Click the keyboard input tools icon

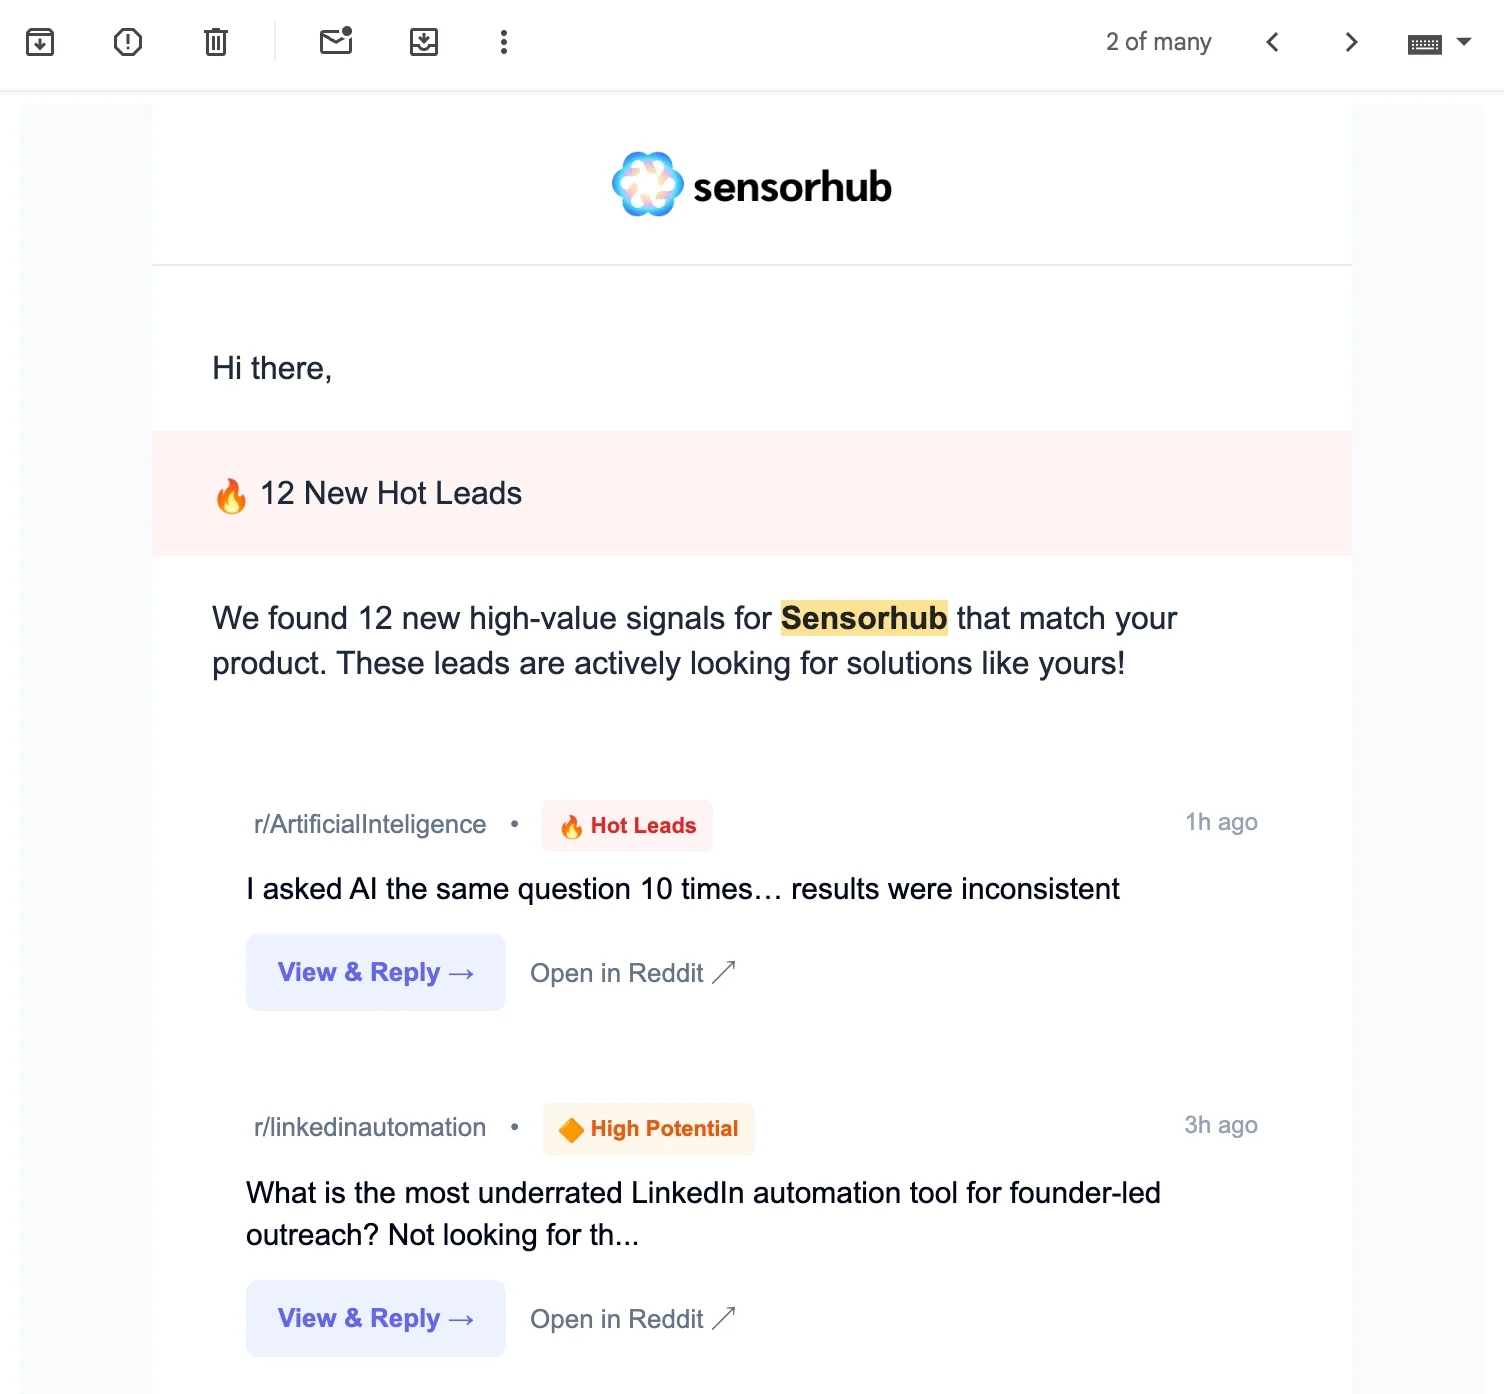coord(1424,44)
